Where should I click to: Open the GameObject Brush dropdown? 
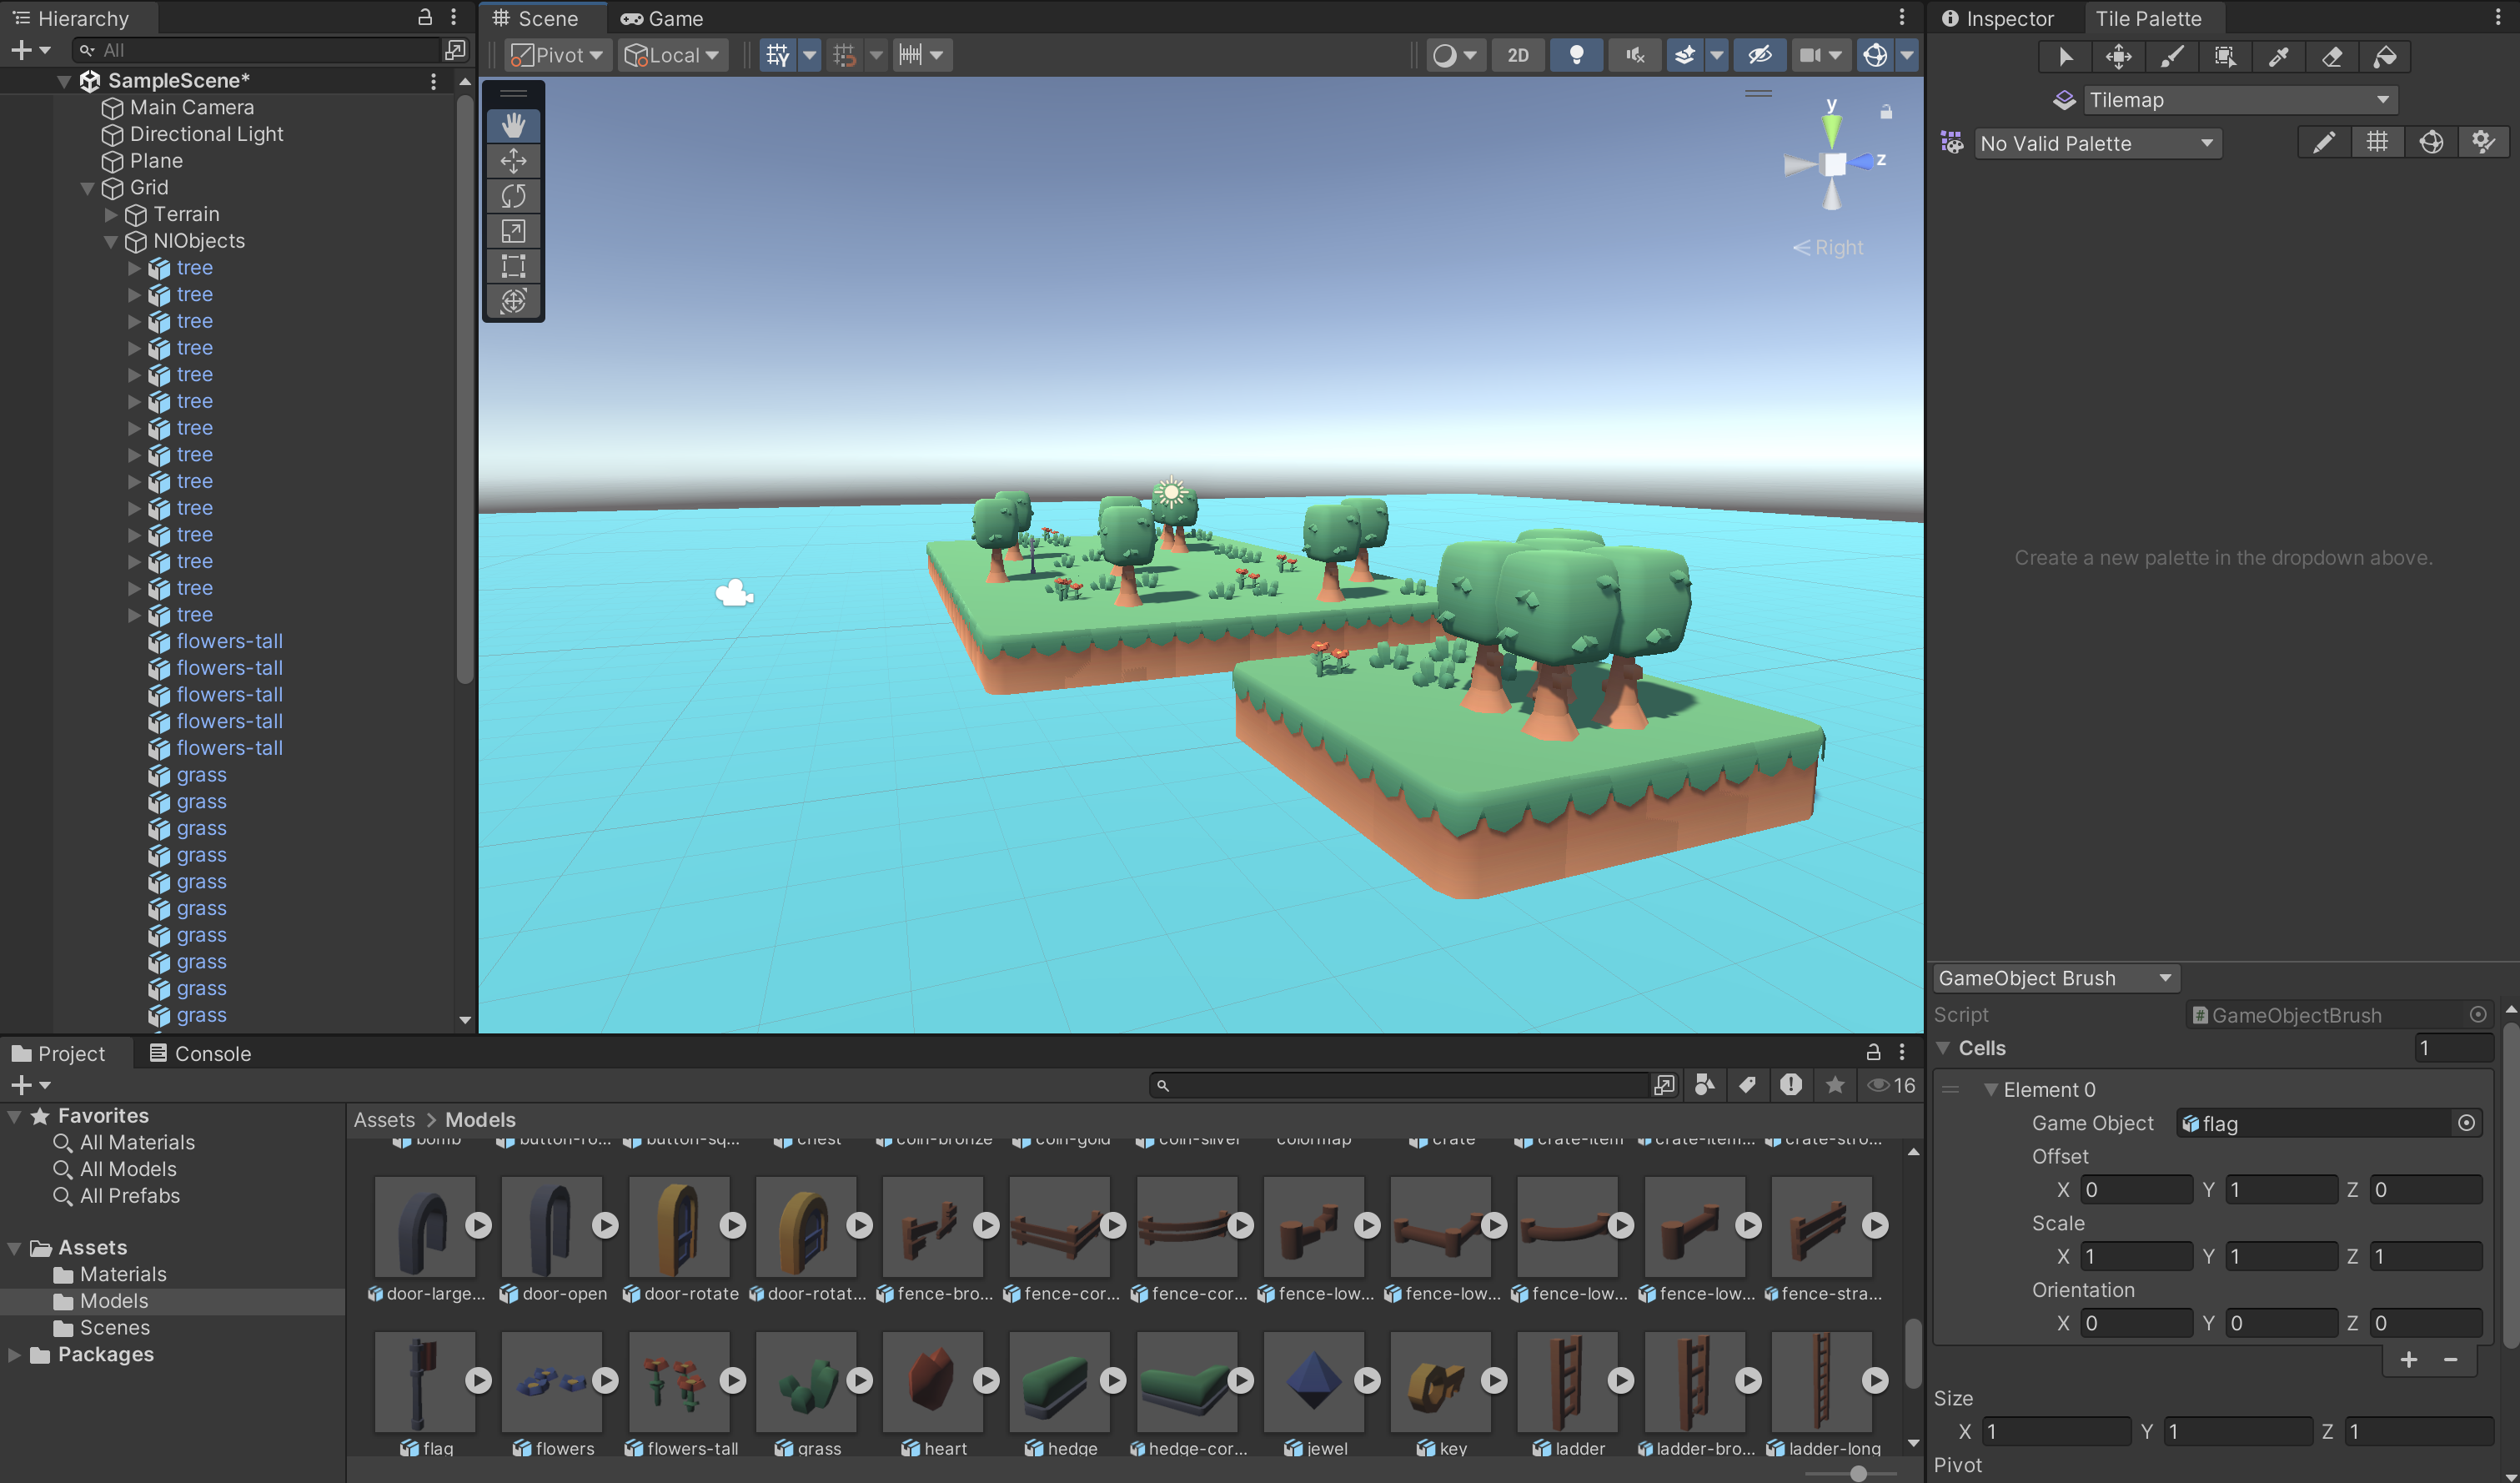(2054, 978)
